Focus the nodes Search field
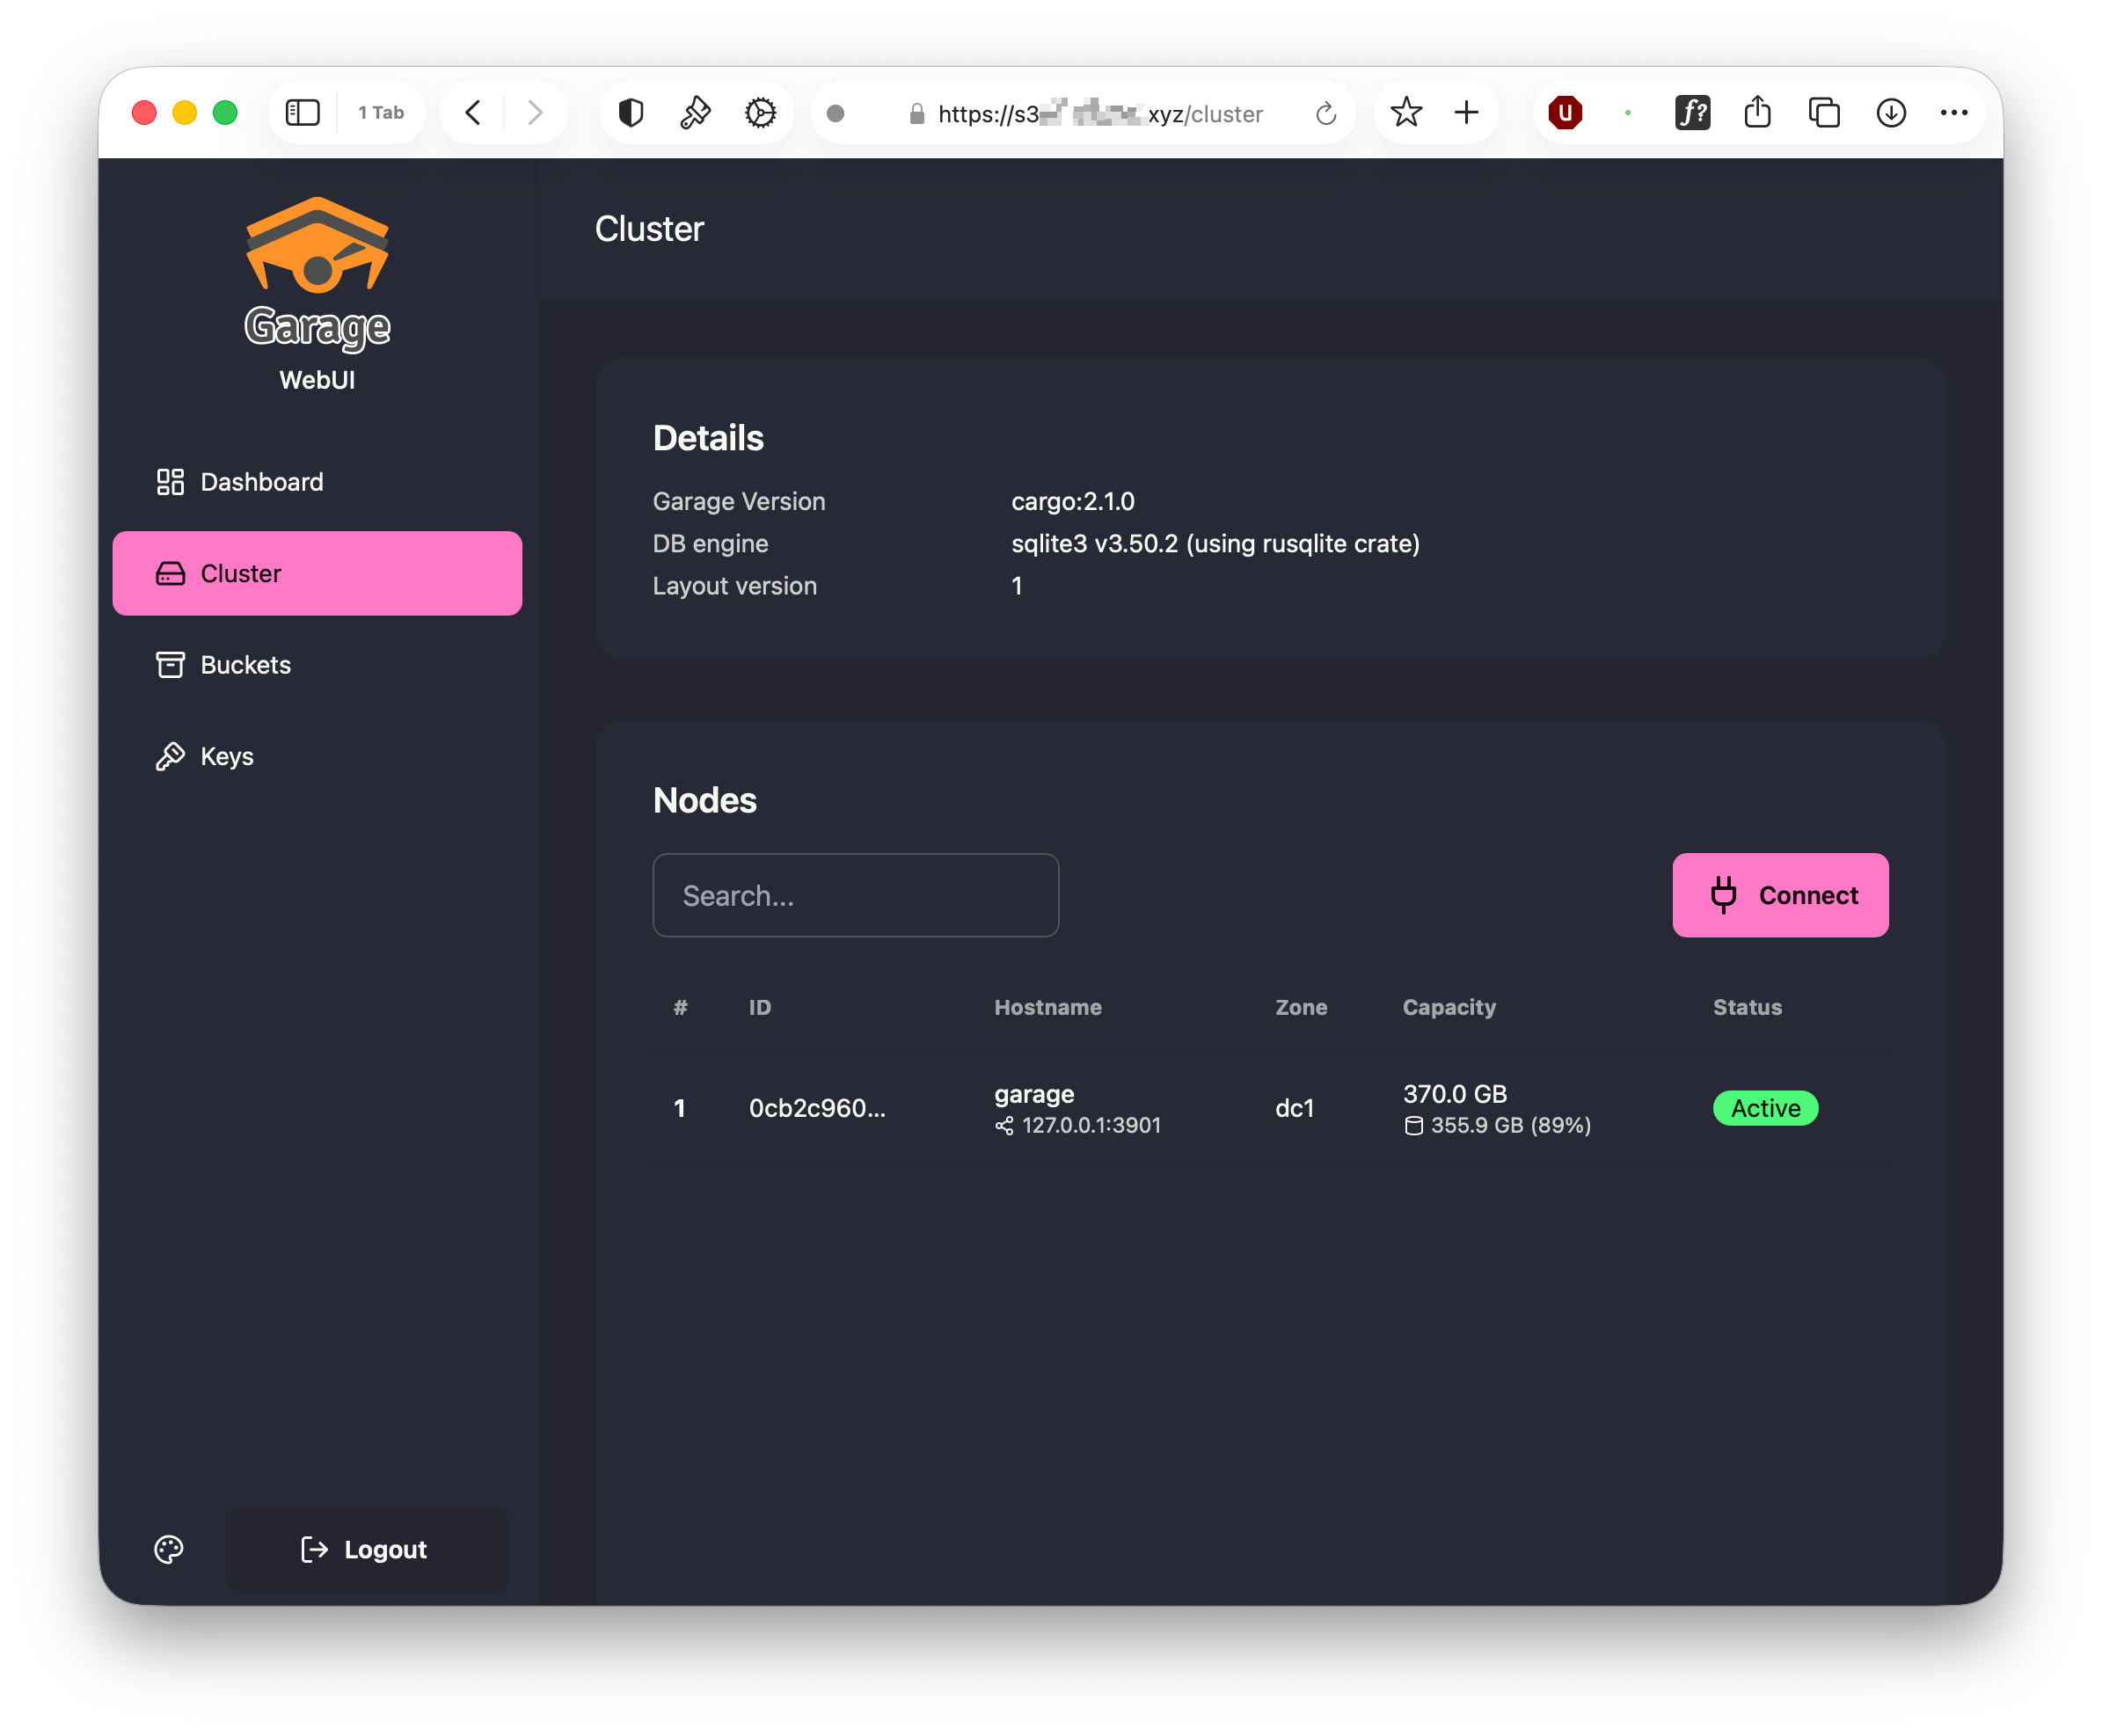The image size is (2102, 1736). 855,895
